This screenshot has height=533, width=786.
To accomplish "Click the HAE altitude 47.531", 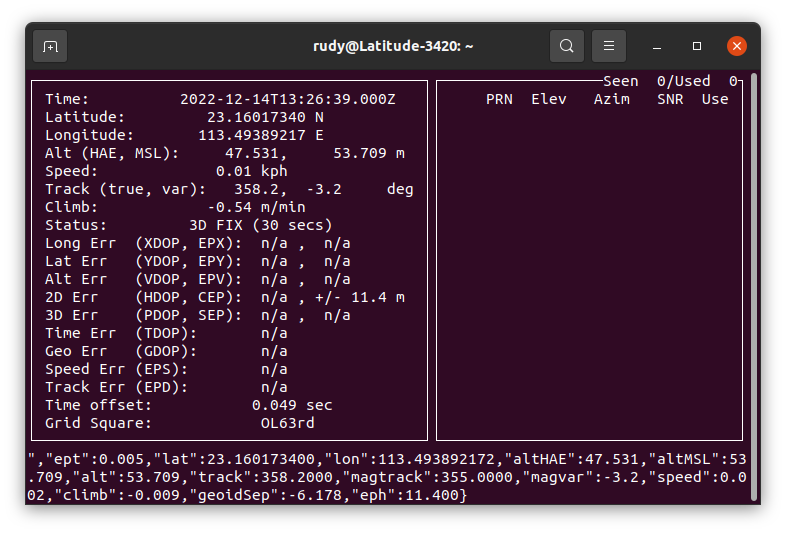I will click(252, 153).
